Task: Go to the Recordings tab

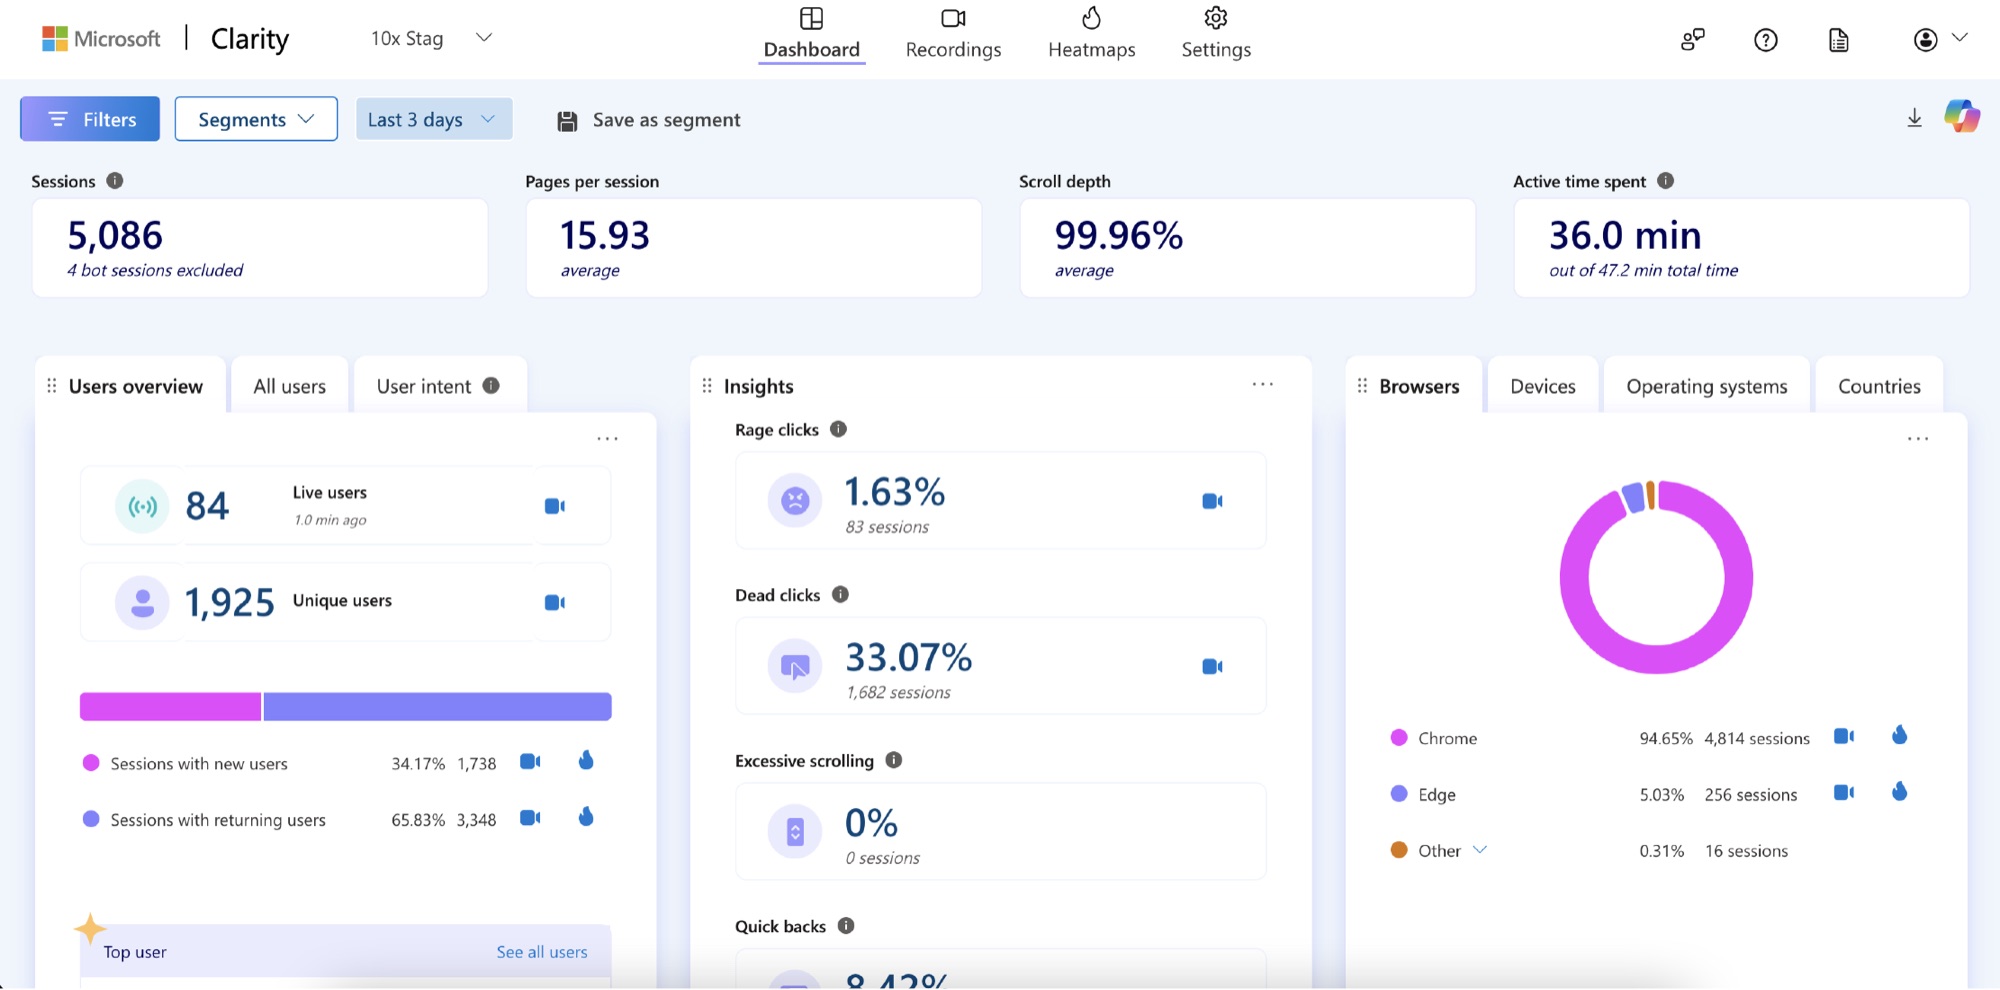Action: point(953,34)
